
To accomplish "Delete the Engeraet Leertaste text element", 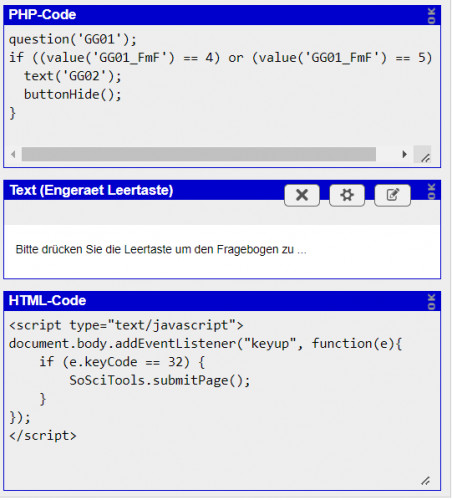I will pos(302,195).
